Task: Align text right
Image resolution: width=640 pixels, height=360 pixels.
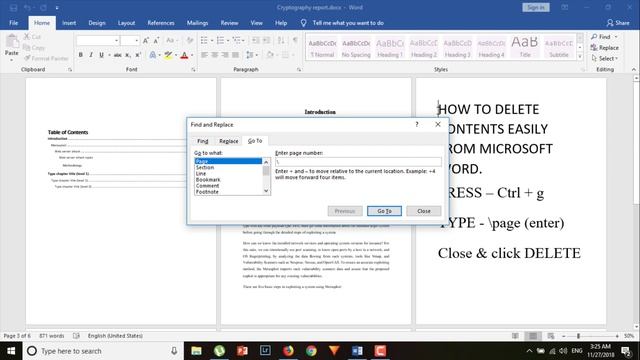Action: click(225, 55)
